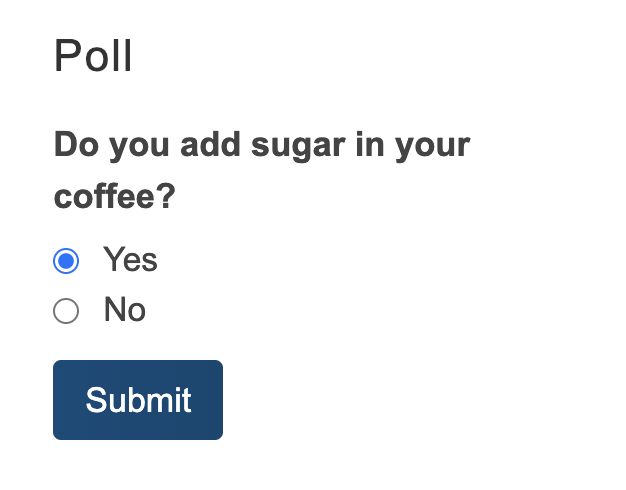Image resolution: width=626 pixels, height=490 pixels.
Task: Select the Yes radio button
Action: tap(66, 261)
